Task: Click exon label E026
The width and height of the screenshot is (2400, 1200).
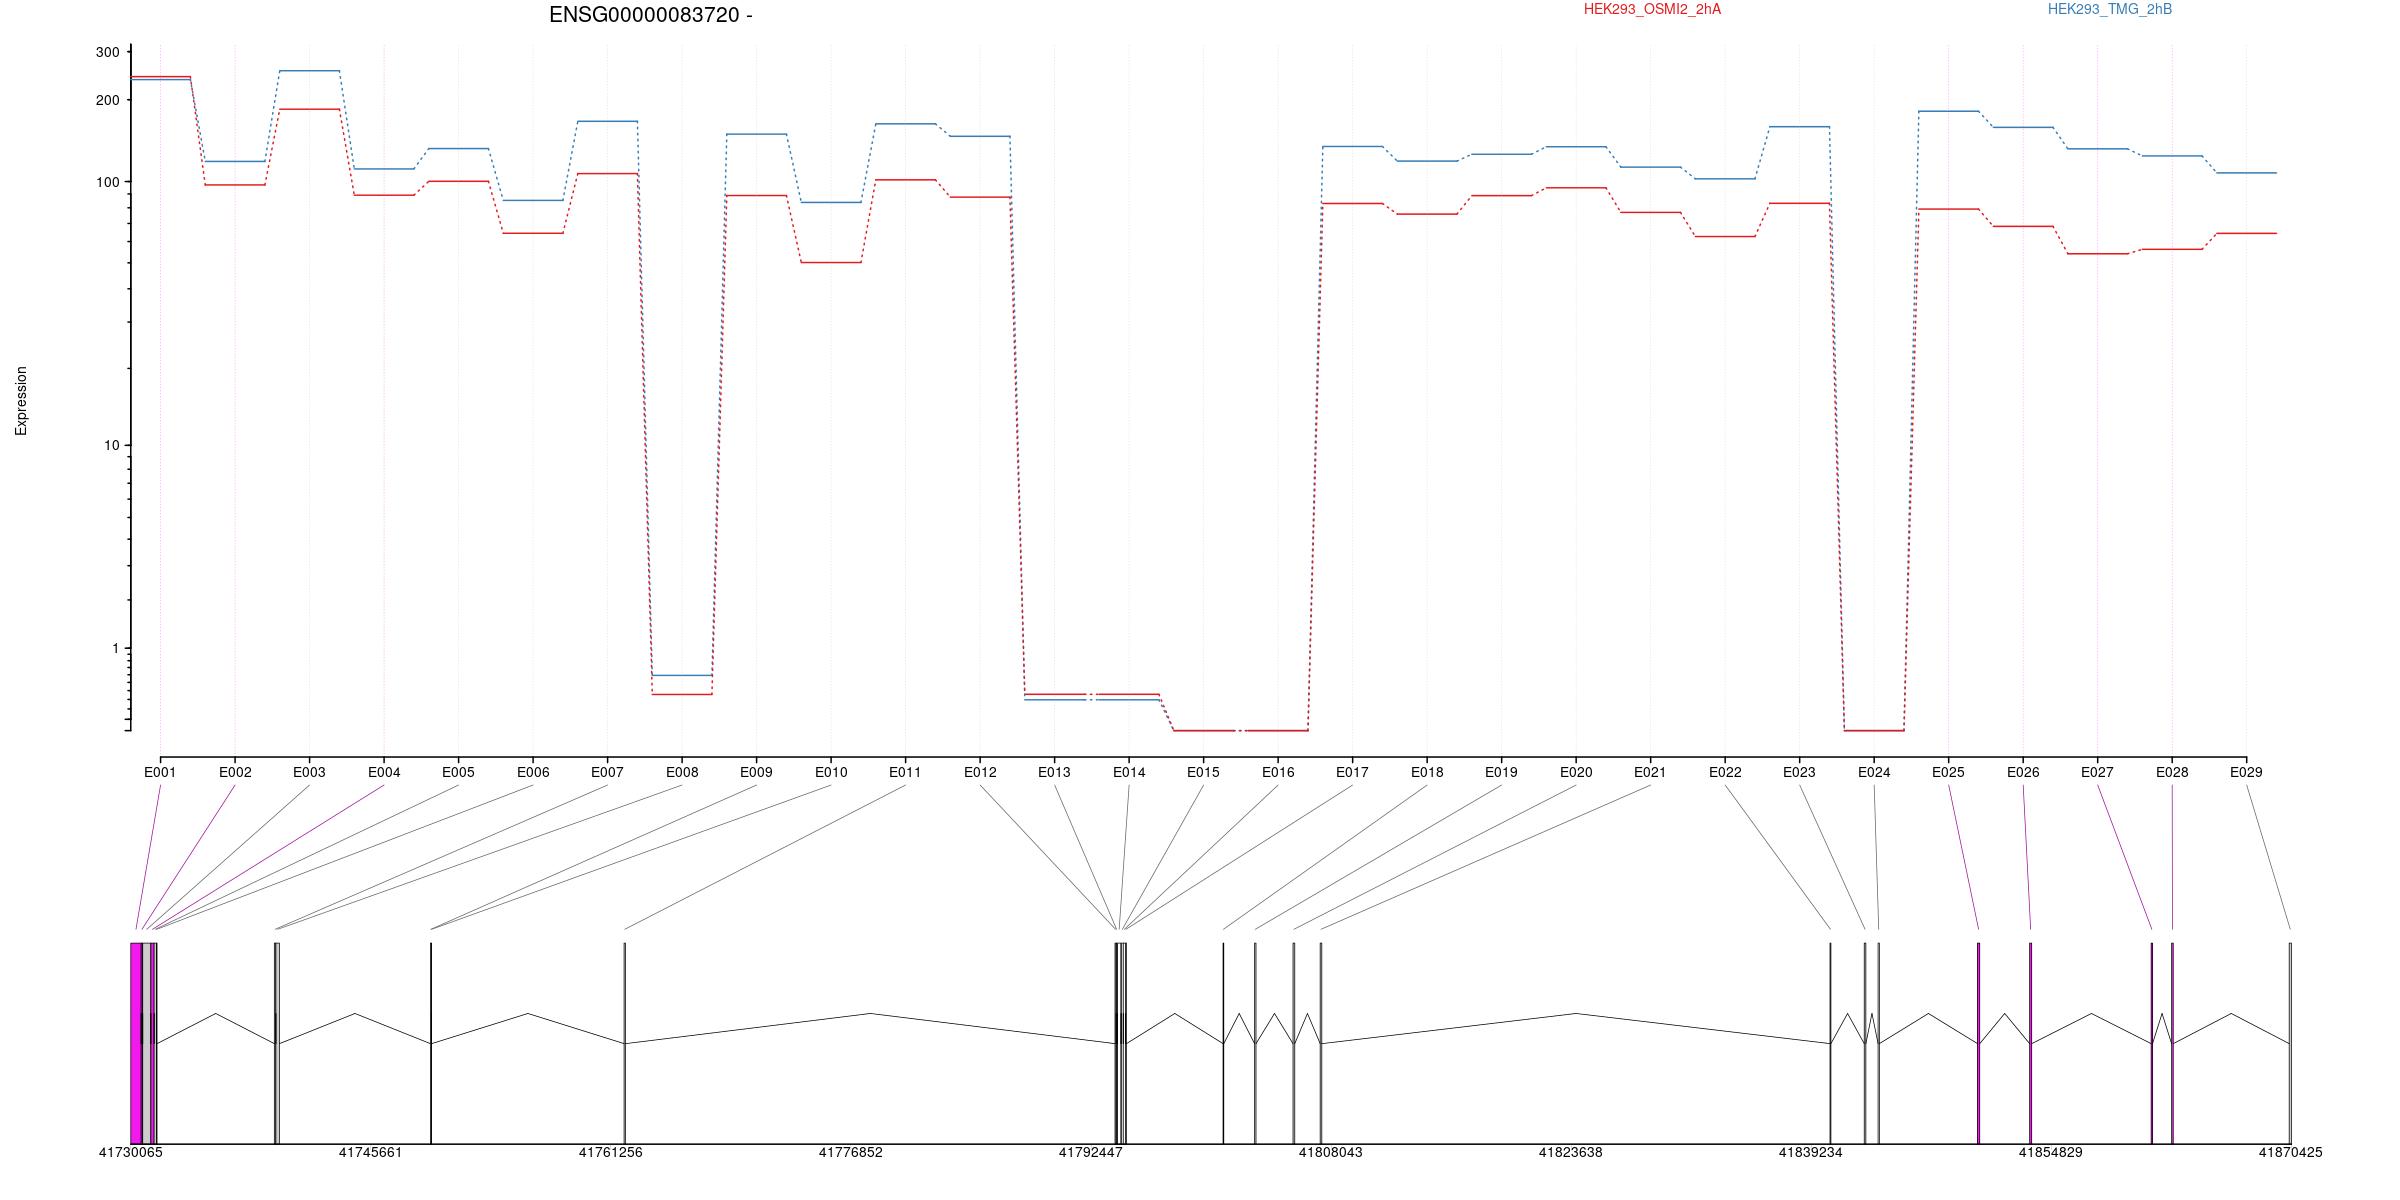Action: coord(2023,772)
